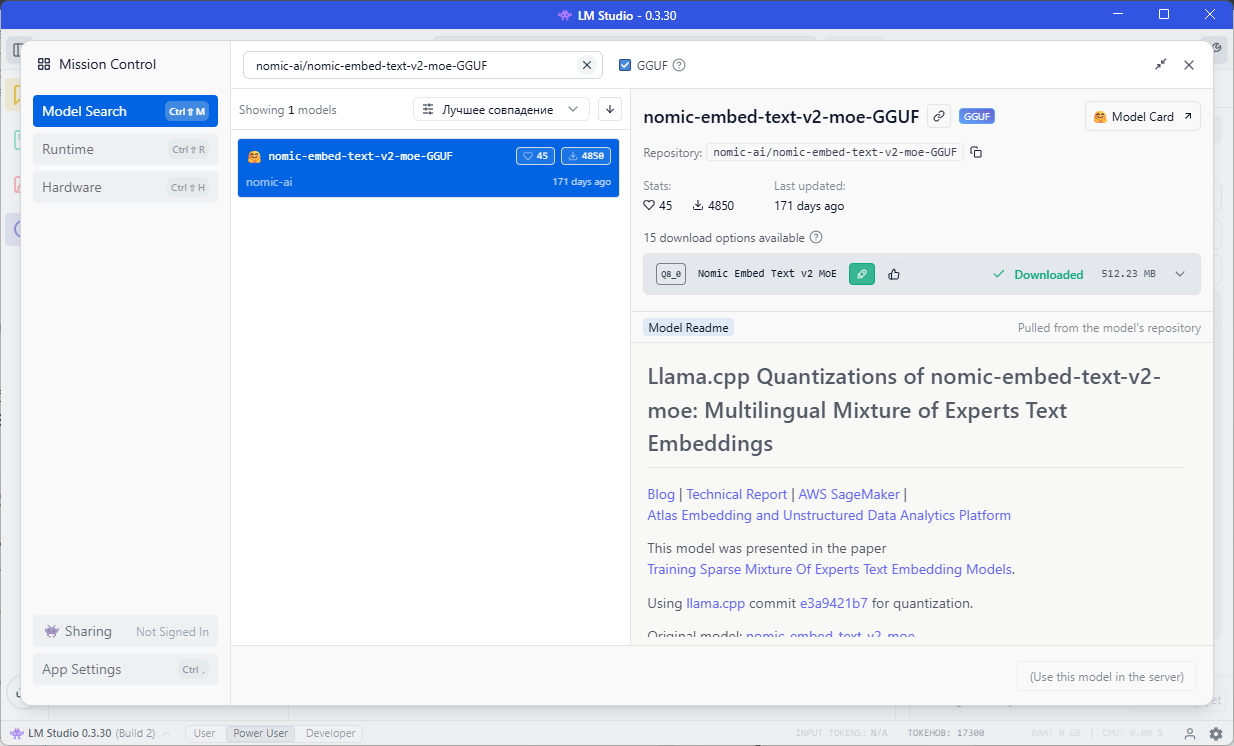Viewport: 1234px width, 746px height.
Task: Switch to Developer mode
Action: [330, 733]
